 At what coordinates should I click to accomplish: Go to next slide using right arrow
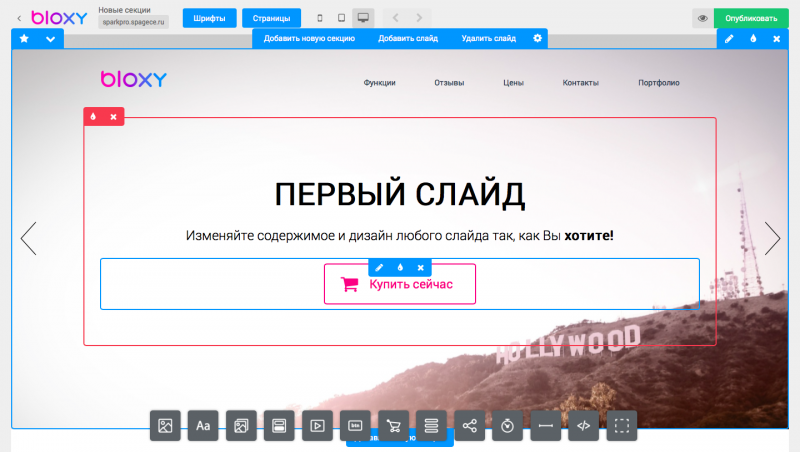coord(772,238)
